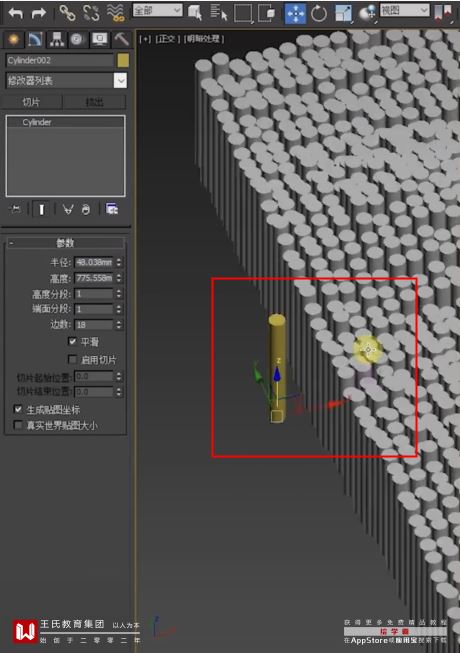
Task: Click the viewport [+] menu label
Action: click(145, 39)
